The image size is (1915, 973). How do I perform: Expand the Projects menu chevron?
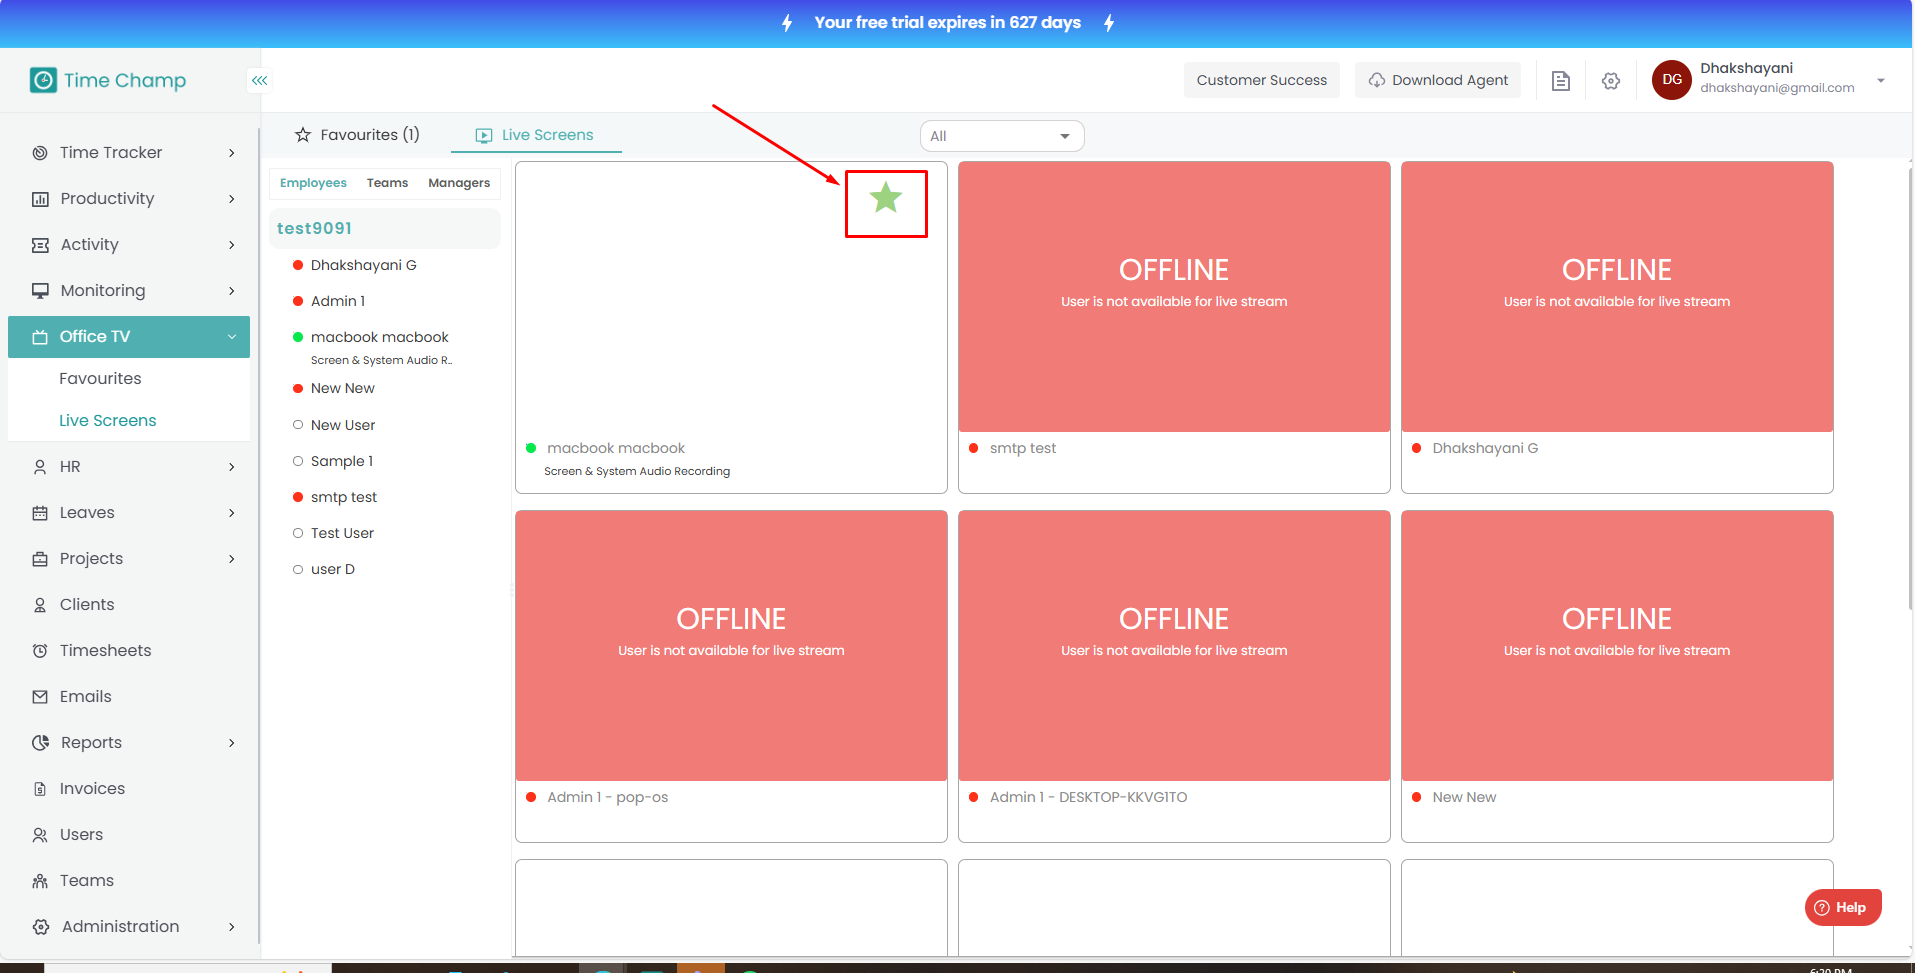[x=232, y=559]
